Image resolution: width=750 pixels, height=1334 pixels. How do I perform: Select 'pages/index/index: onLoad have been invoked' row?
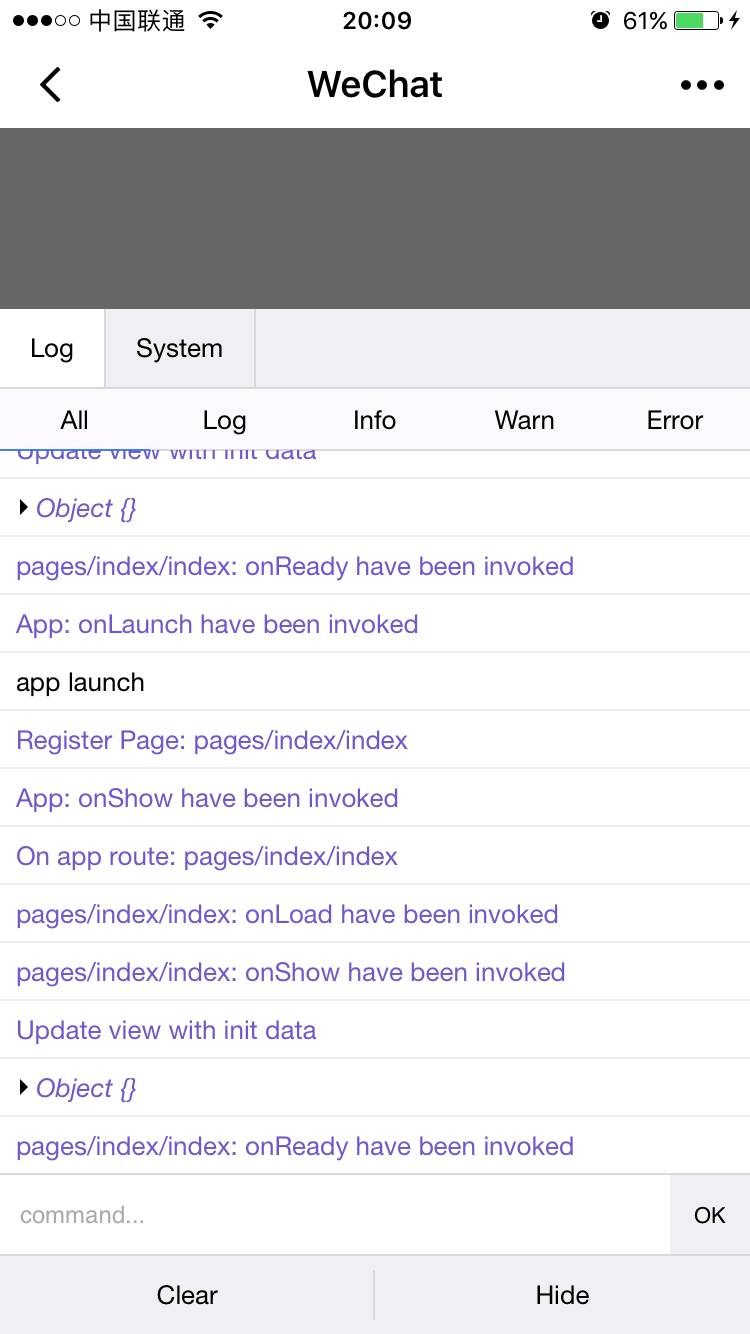(x=375, y=914)
